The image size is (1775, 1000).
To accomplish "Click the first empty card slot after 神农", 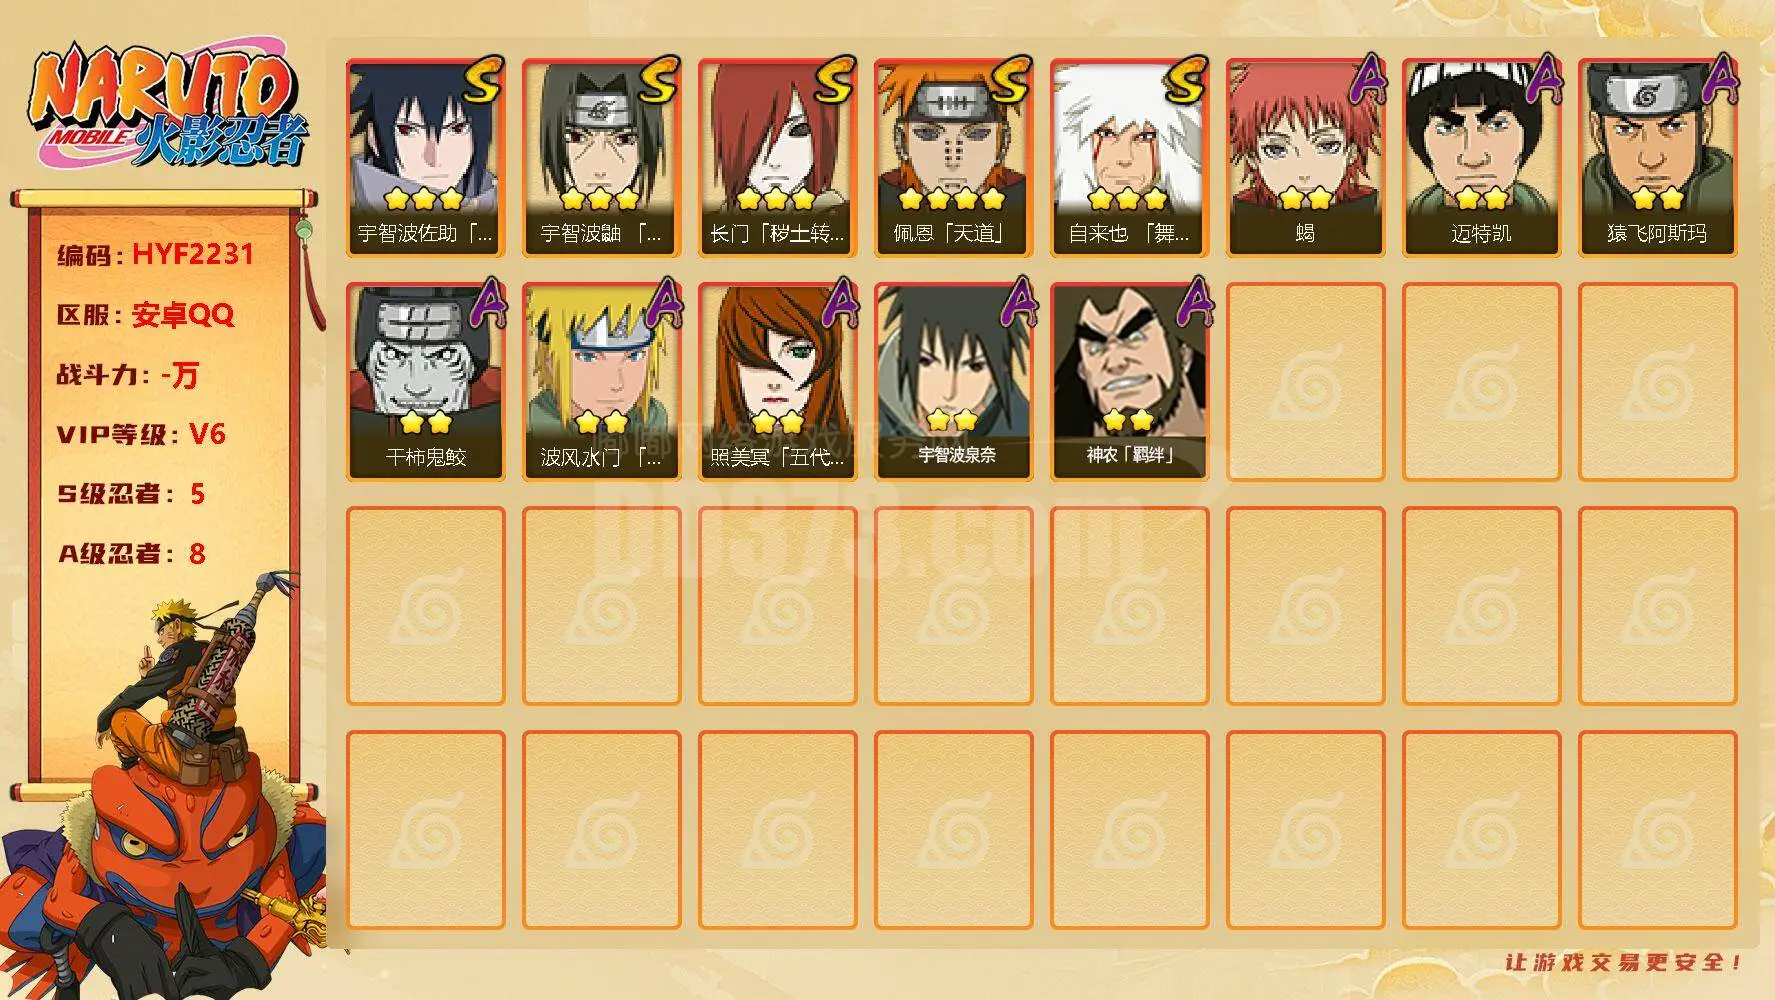I will (1305, 382).
